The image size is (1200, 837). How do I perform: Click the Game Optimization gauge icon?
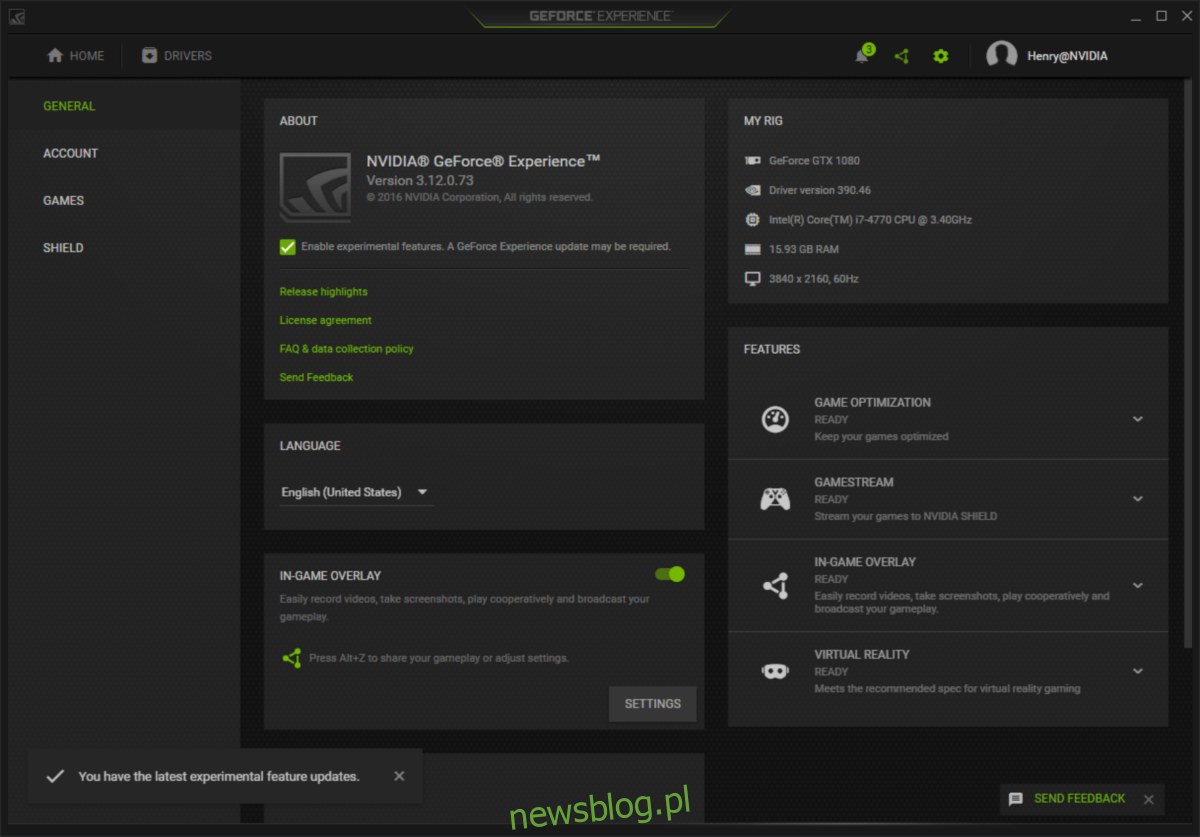pyautogui.click(x=775, y=419)
